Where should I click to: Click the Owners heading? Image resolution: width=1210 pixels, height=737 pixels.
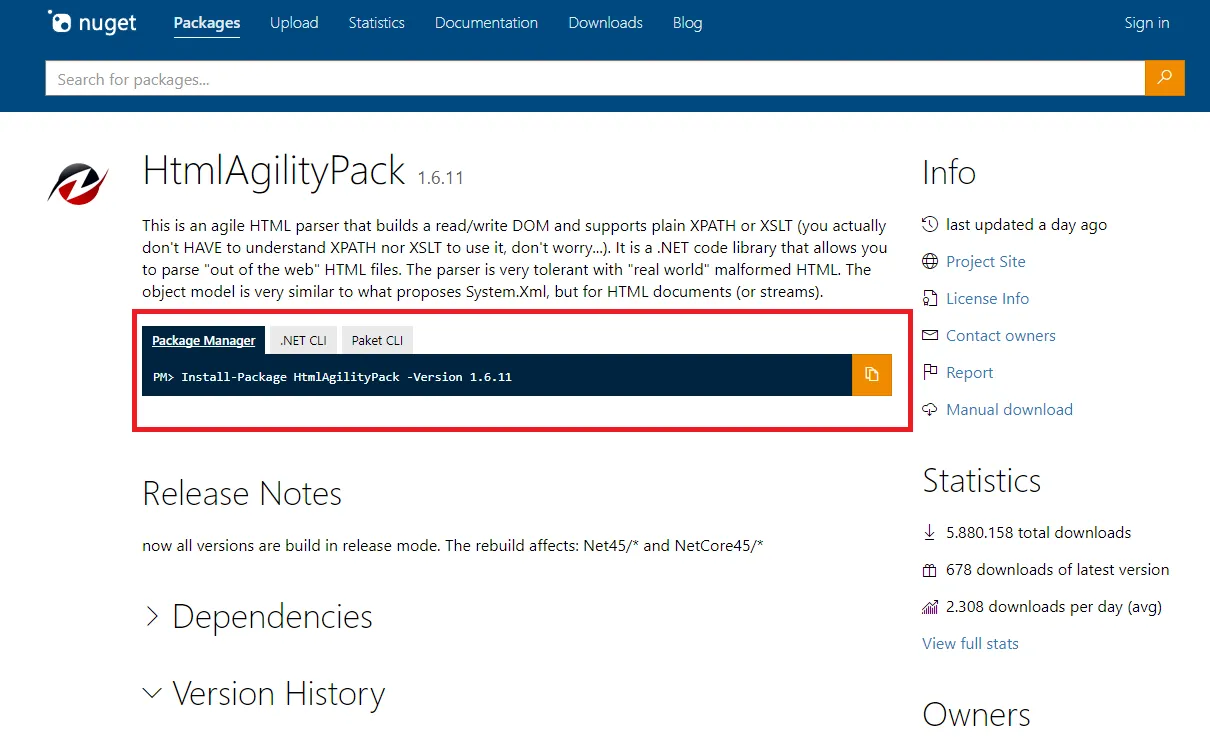976,715
